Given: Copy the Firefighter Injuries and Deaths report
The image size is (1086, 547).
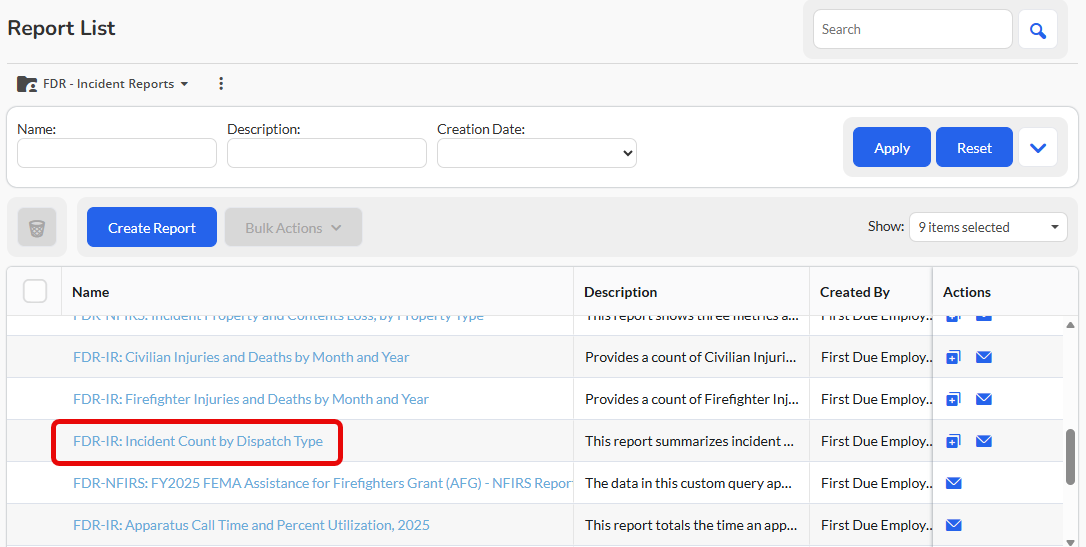Looking at the screenshot, I should point(953,400).
